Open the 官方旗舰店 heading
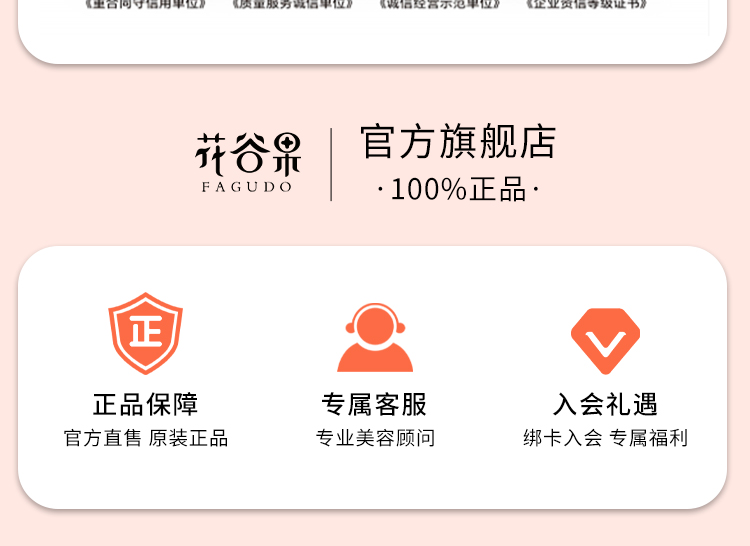750x546 pixels. 458,141
